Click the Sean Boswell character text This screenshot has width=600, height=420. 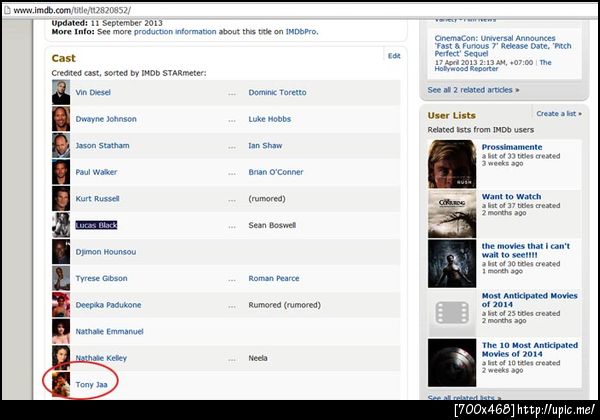tap(272, 225)
